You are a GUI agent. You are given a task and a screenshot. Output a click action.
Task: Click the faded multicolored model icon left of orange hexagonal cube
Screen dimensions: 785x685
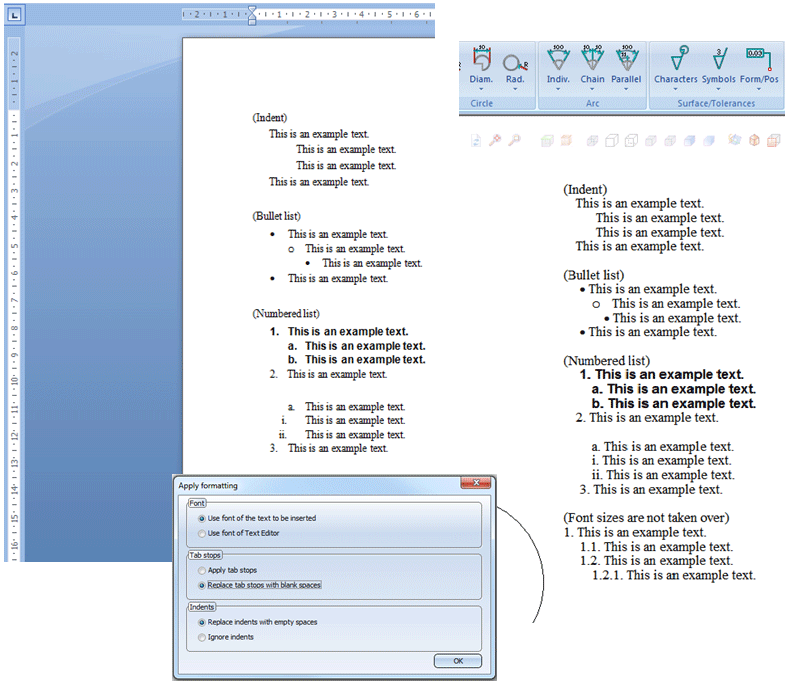pyautogui.click(x=734, y=140)
